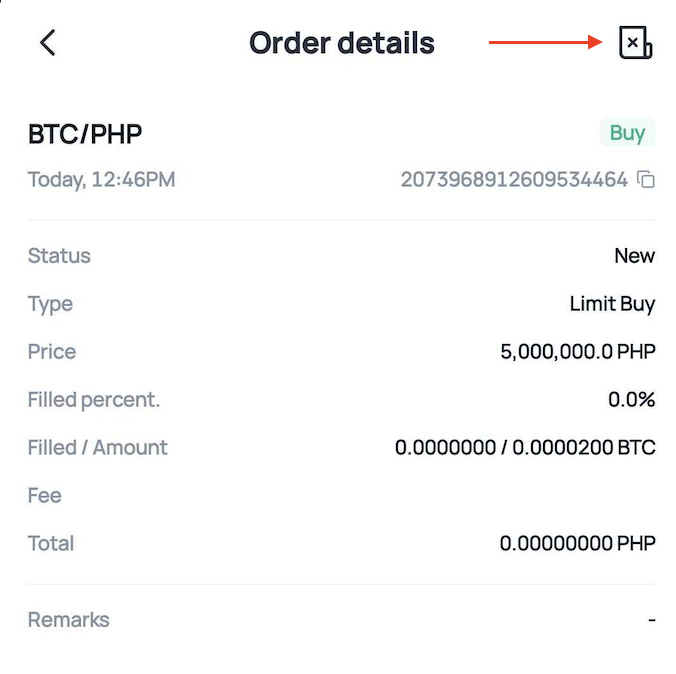Click the 0.00000000 PHP total value
This screenshot has height=674, width=676.
577,544
